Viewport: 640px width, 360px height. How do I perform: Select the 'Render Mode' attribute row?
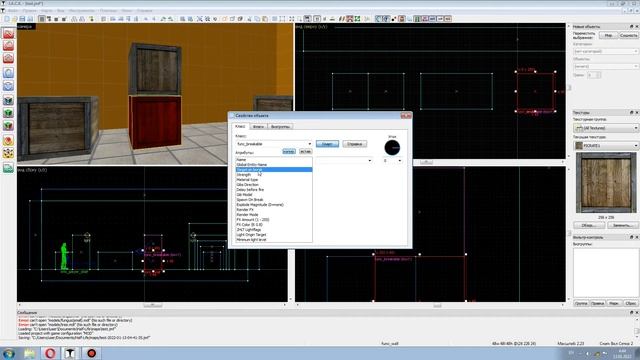[274, 215]
